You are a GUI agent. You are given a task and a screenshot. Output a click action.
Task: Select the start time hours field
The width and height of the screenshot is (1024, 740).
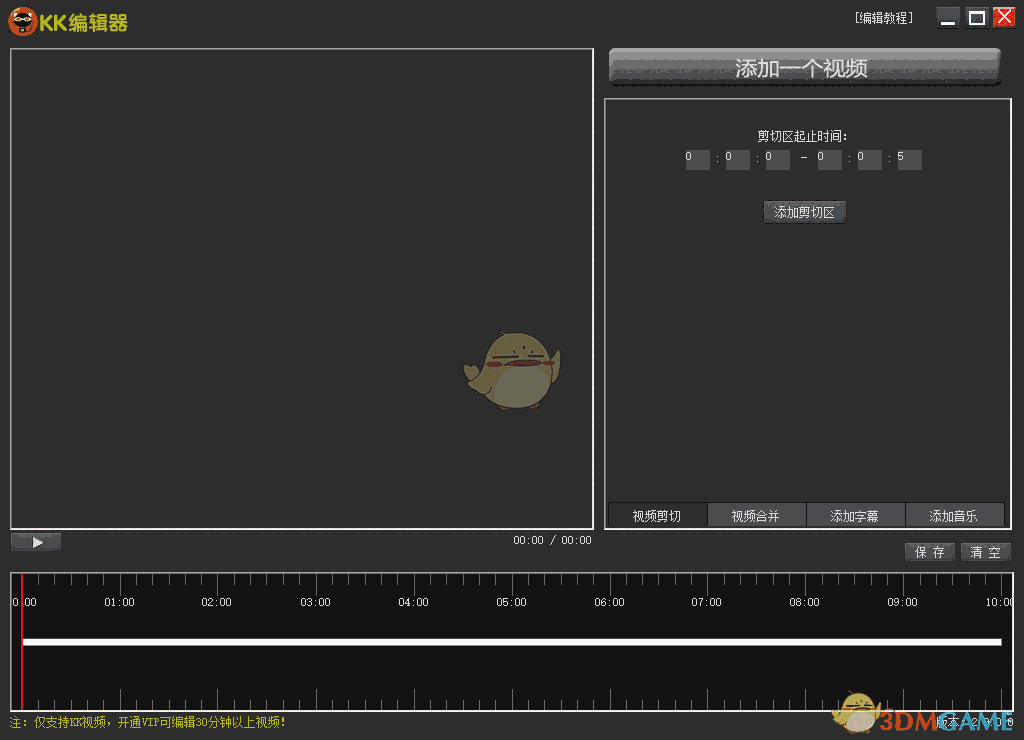pos(697,159)
